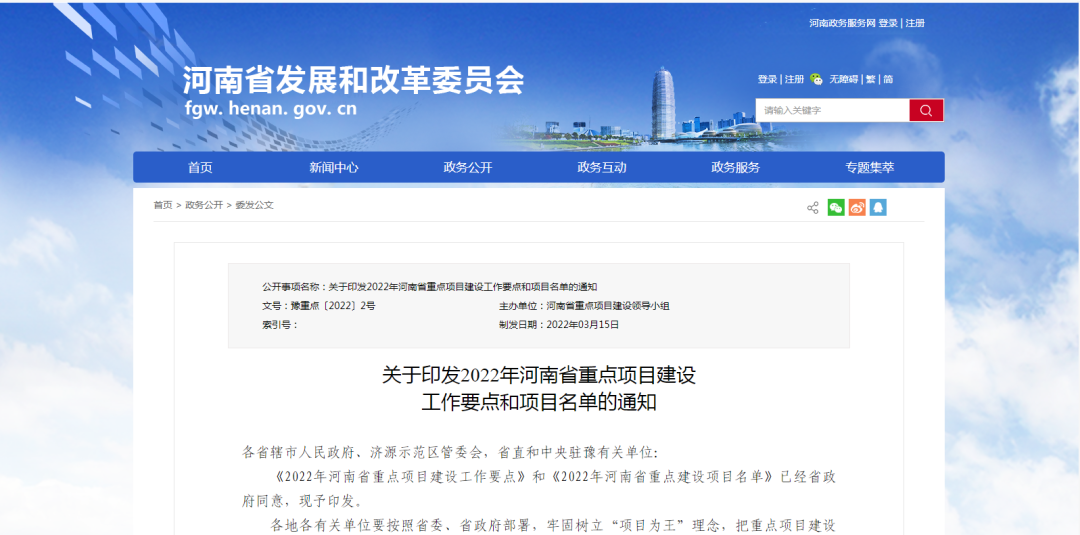Click the heading line 工作要点和项目名单的通知

point(539,402)
